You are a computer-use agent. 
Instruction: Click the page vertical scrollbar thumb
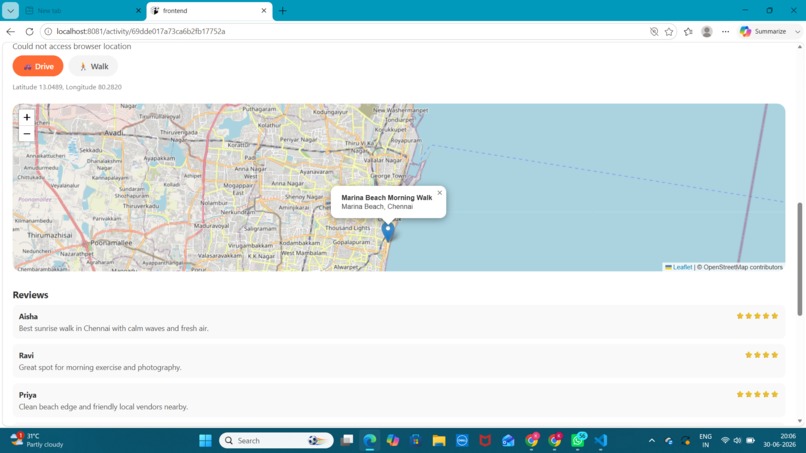point(799,259)
